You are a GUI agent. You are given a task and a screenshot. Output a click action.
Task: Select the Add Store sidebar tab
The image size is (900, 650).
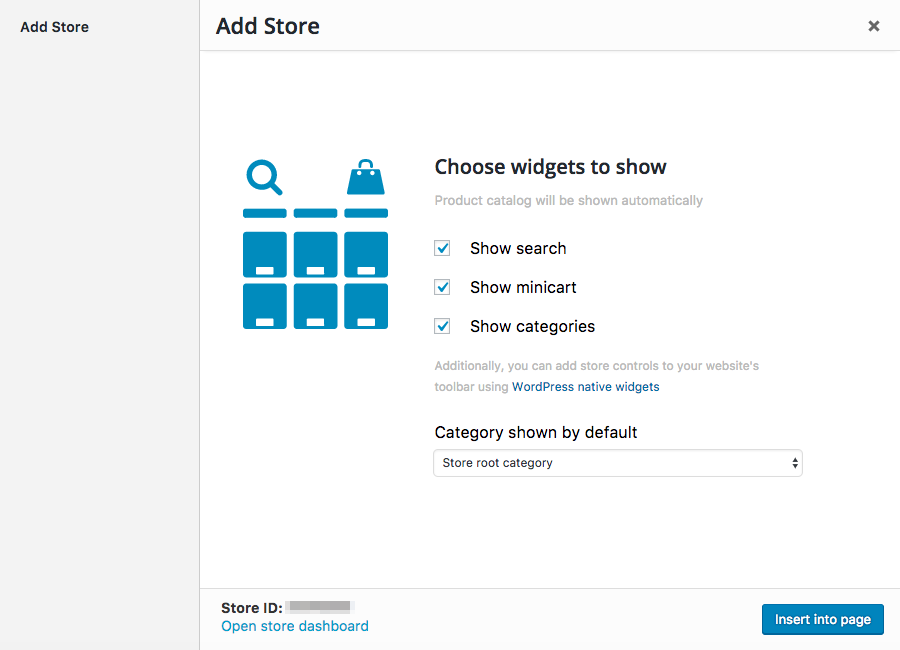coord(55,27)
